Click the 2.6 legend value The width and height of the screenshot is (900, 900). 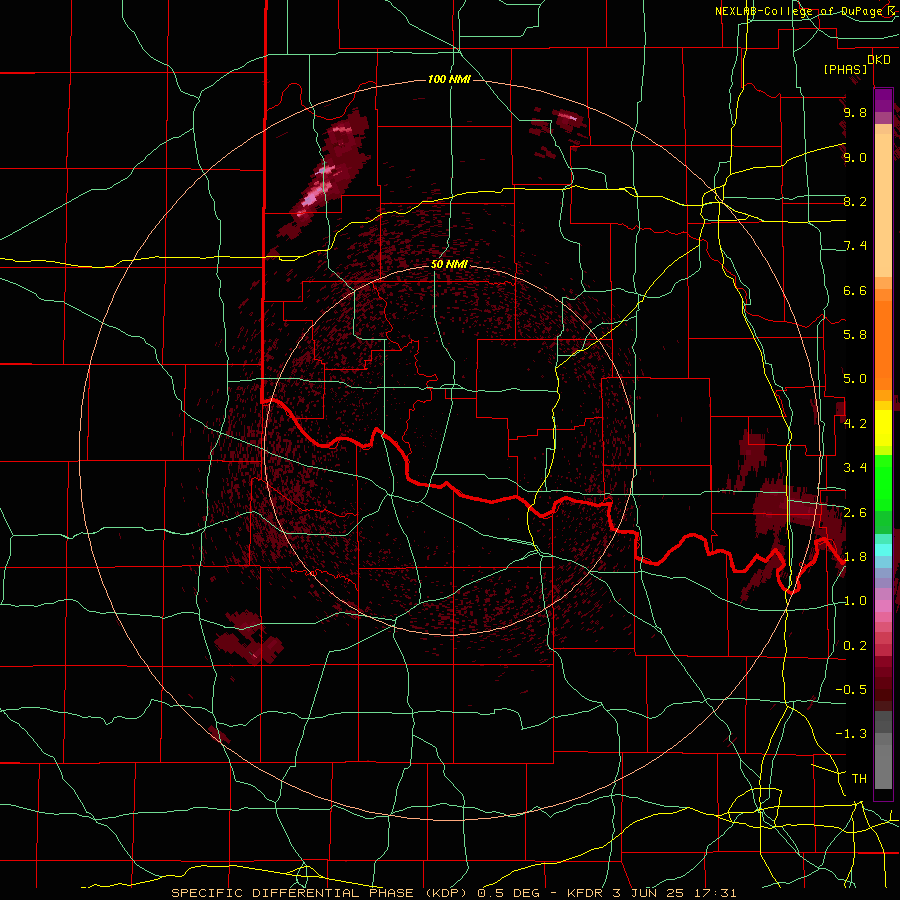coord(855,513)
